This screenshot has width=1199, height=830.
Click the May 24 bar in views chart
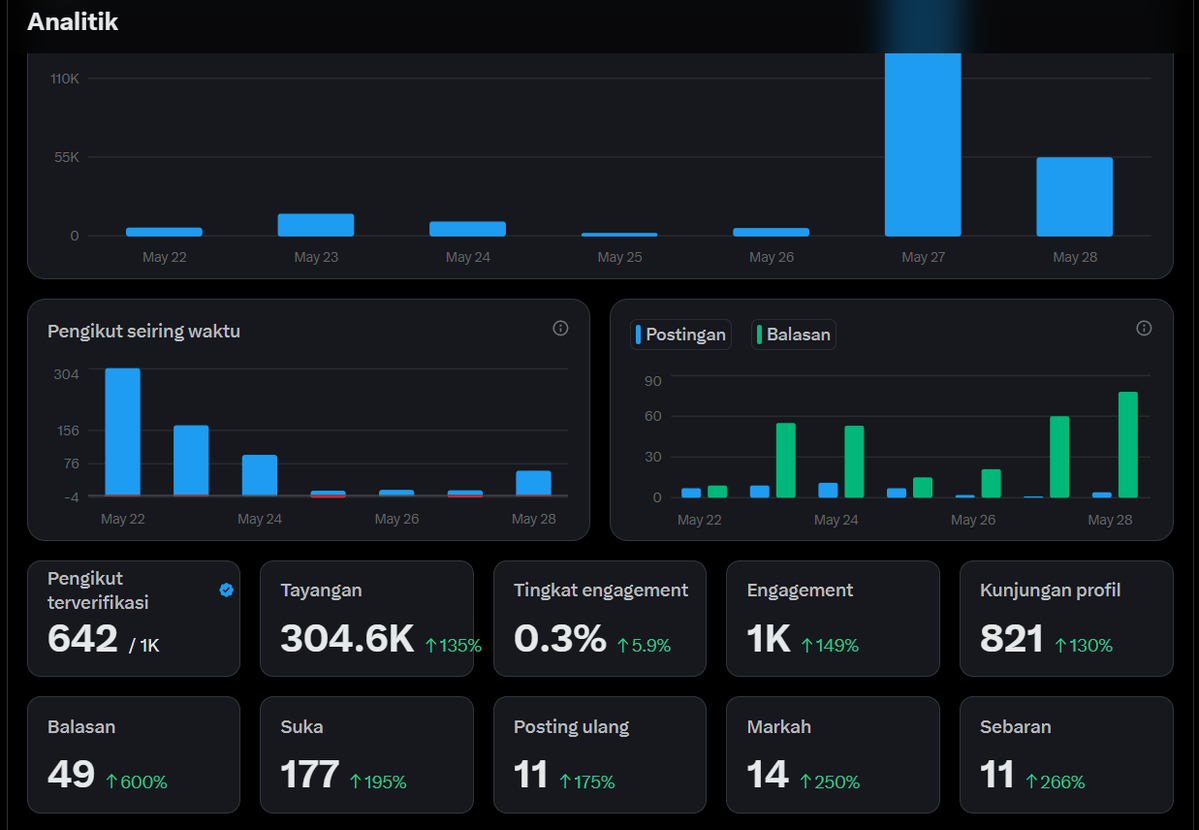point(468,229)
